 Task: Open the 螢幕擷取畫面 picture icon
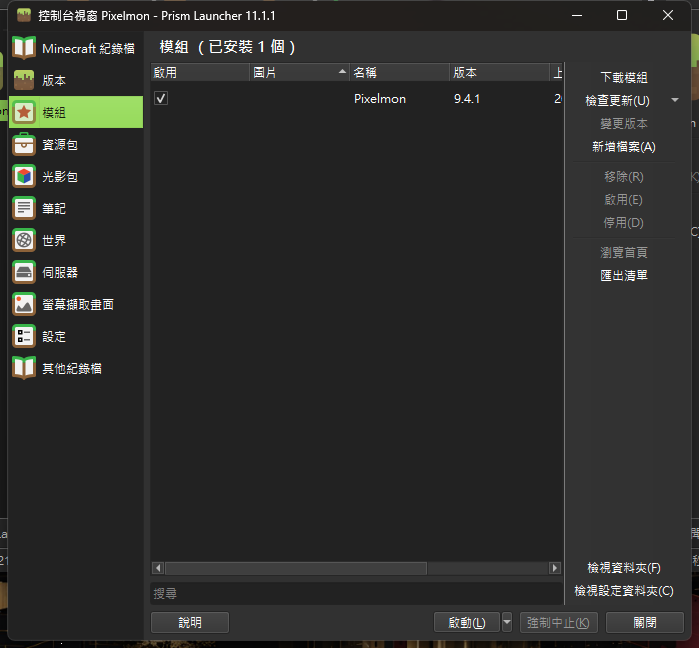24,304
